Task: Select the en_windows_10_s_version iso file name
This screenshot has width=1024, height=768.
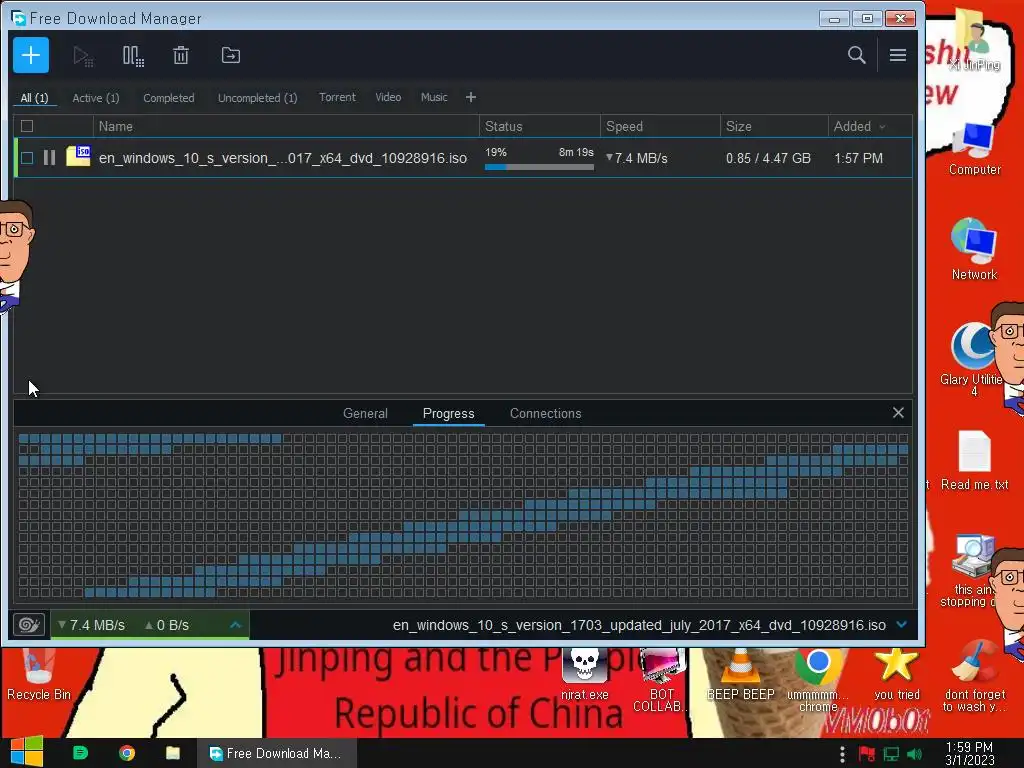Action: click(x=283, y=158)
